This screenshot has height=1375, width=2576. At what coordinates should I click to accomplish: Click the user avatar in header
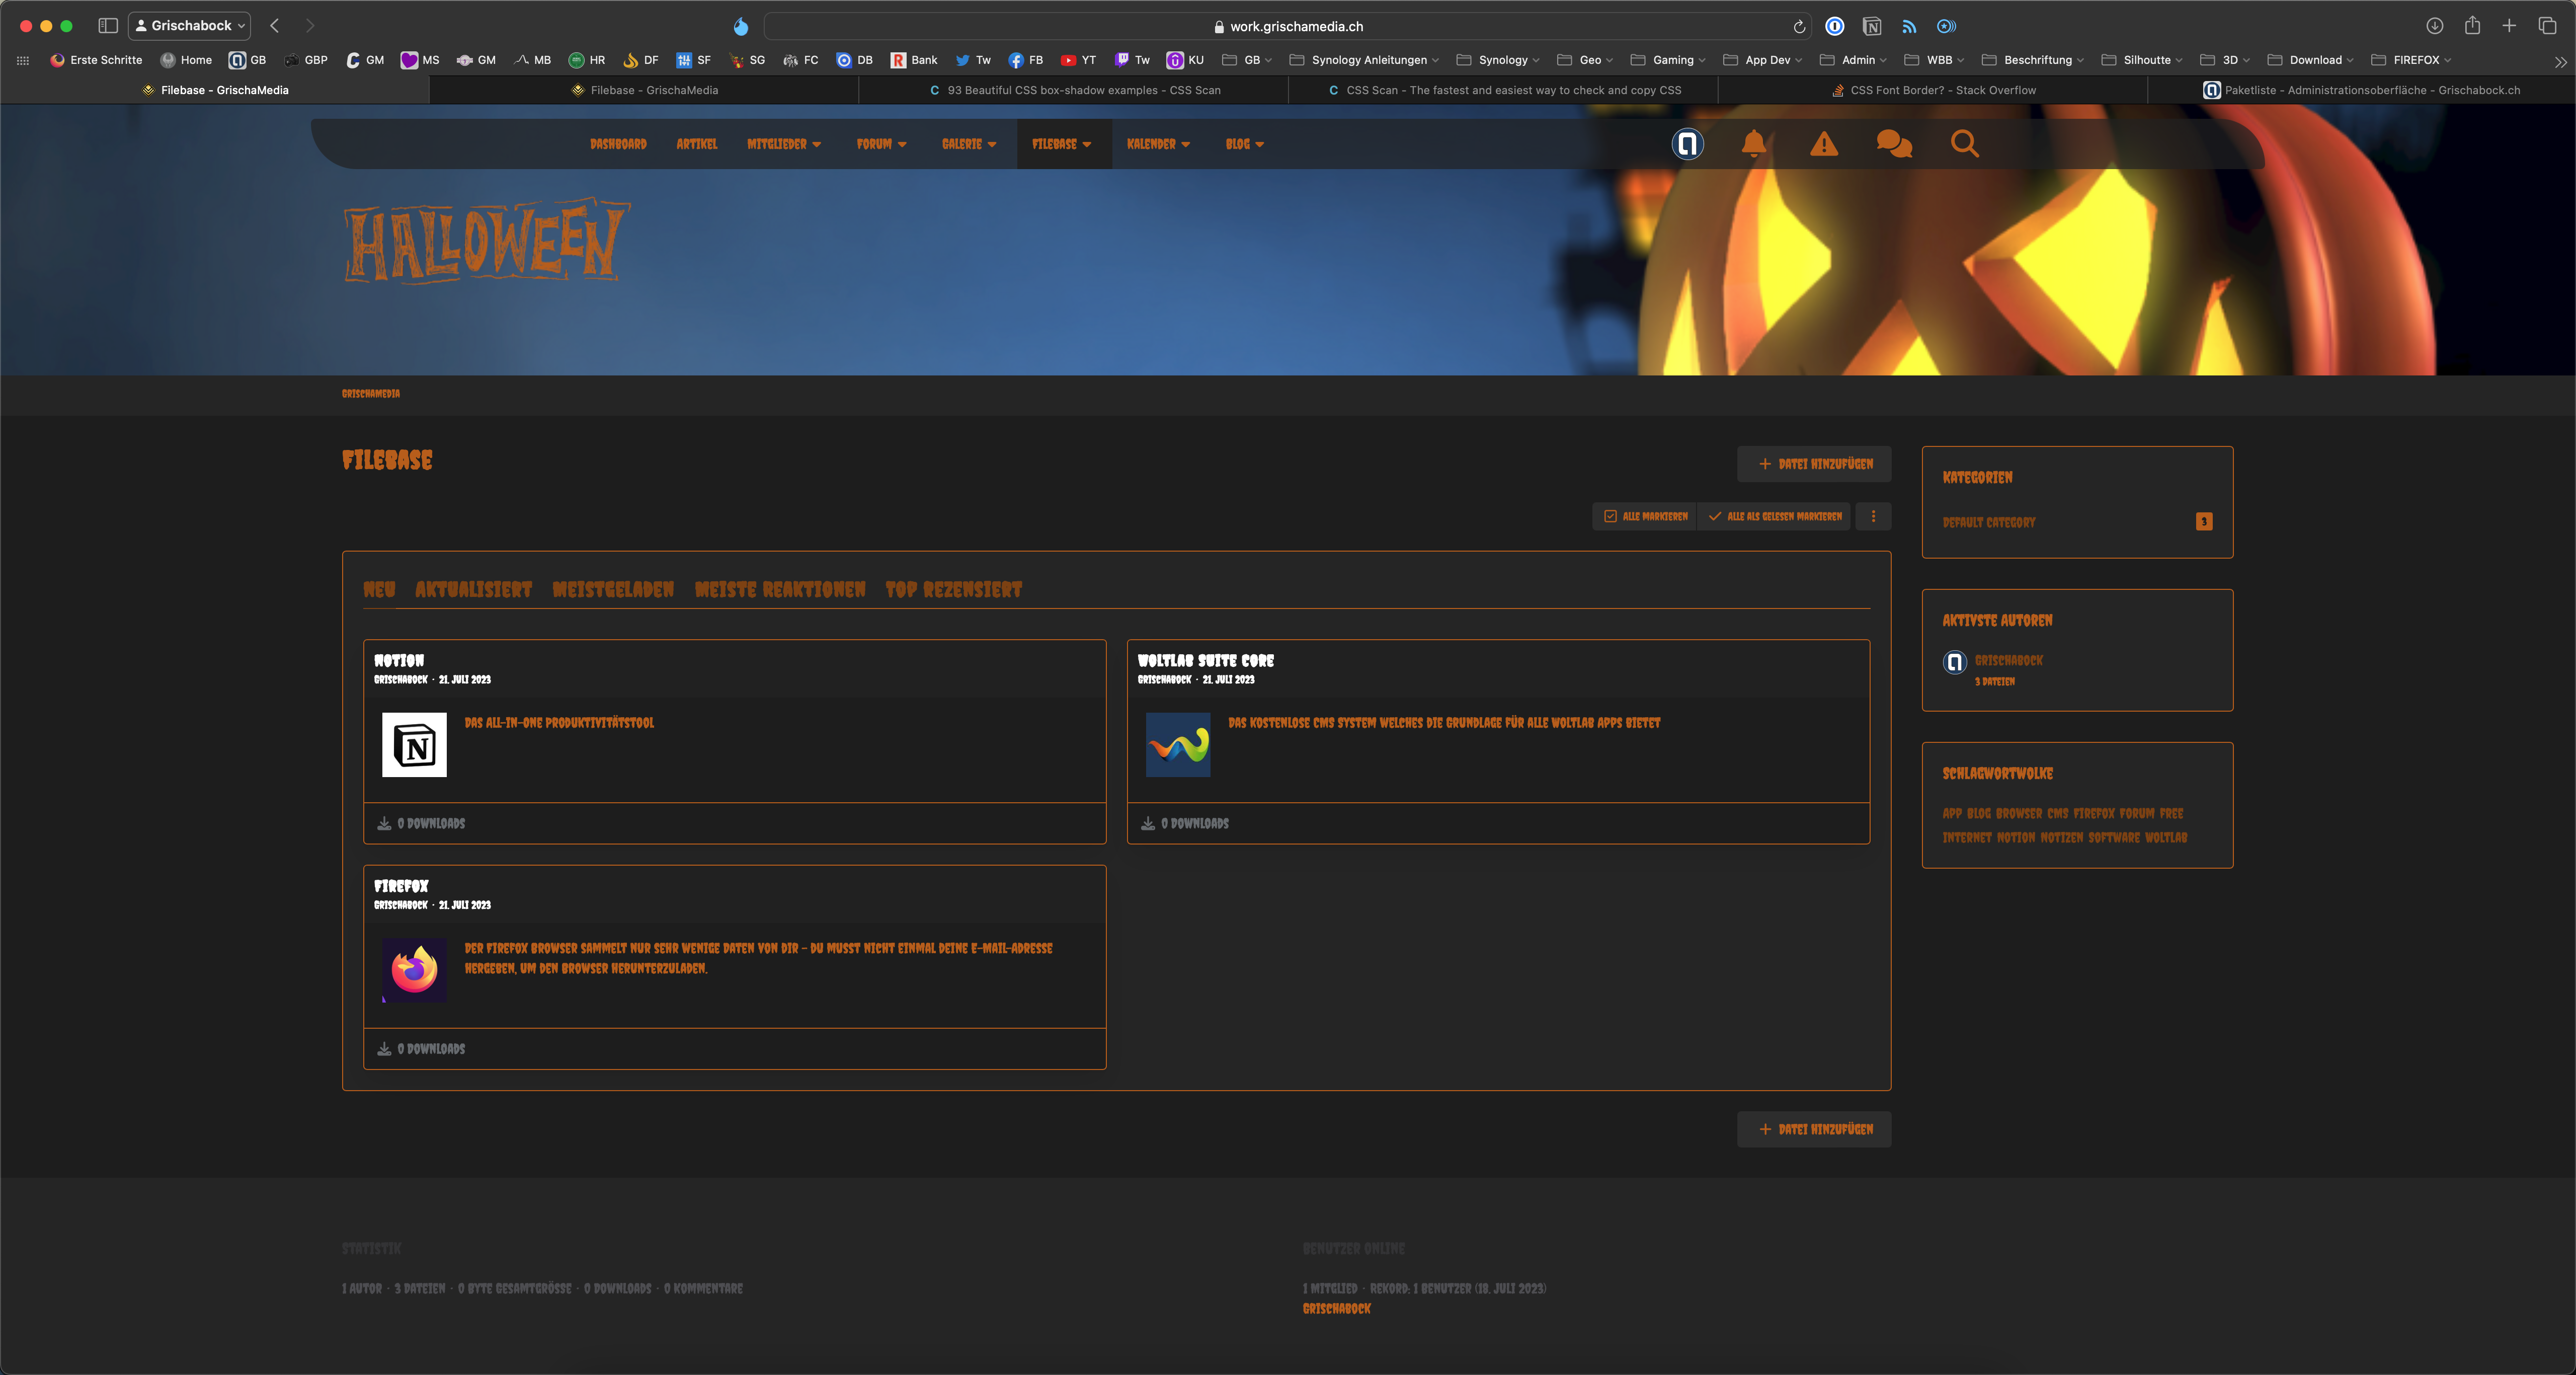point(1687,144)
